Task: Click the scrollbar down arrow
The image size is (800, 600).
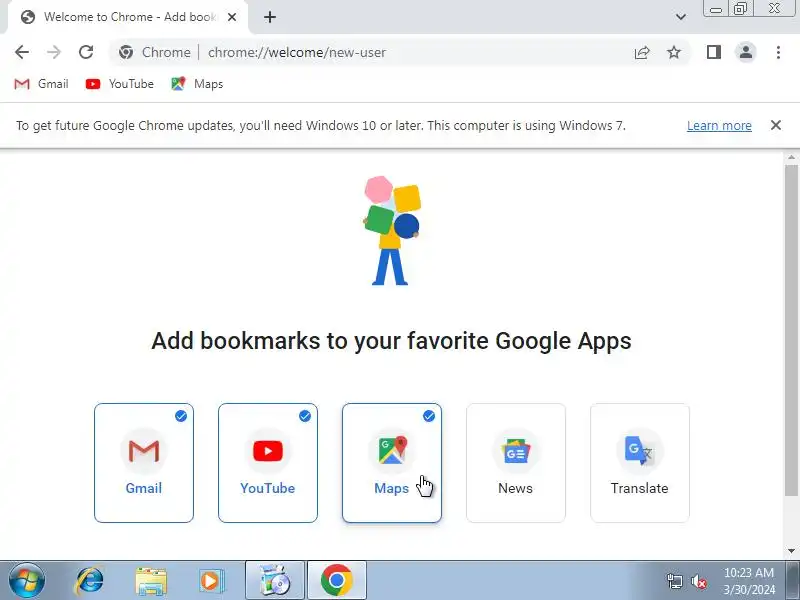Action: coord(791,551)
